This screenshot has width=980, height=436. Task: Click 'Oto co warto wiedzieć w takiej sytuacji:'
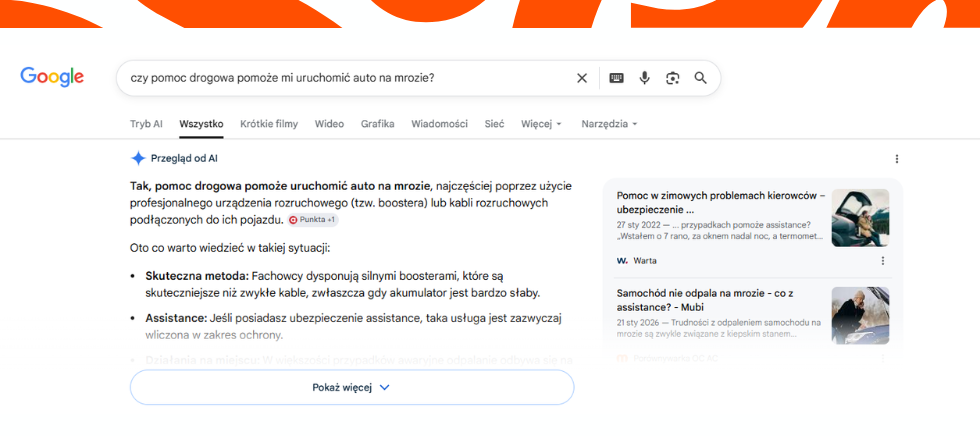[229, 248]
